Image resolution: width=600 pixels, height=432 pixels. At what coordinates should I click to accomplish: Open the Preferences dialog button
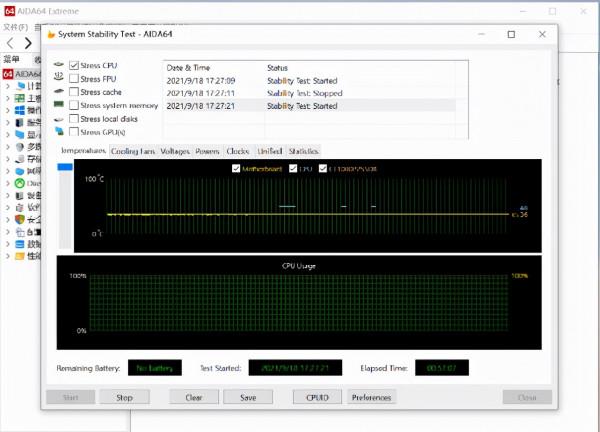(371, 397)
